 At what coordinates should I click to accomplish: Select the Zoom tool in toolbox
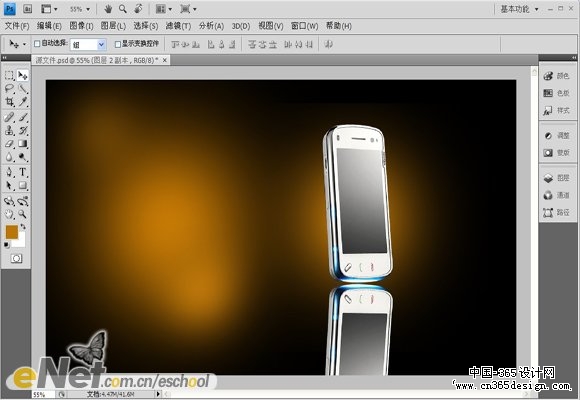(23, 214)
